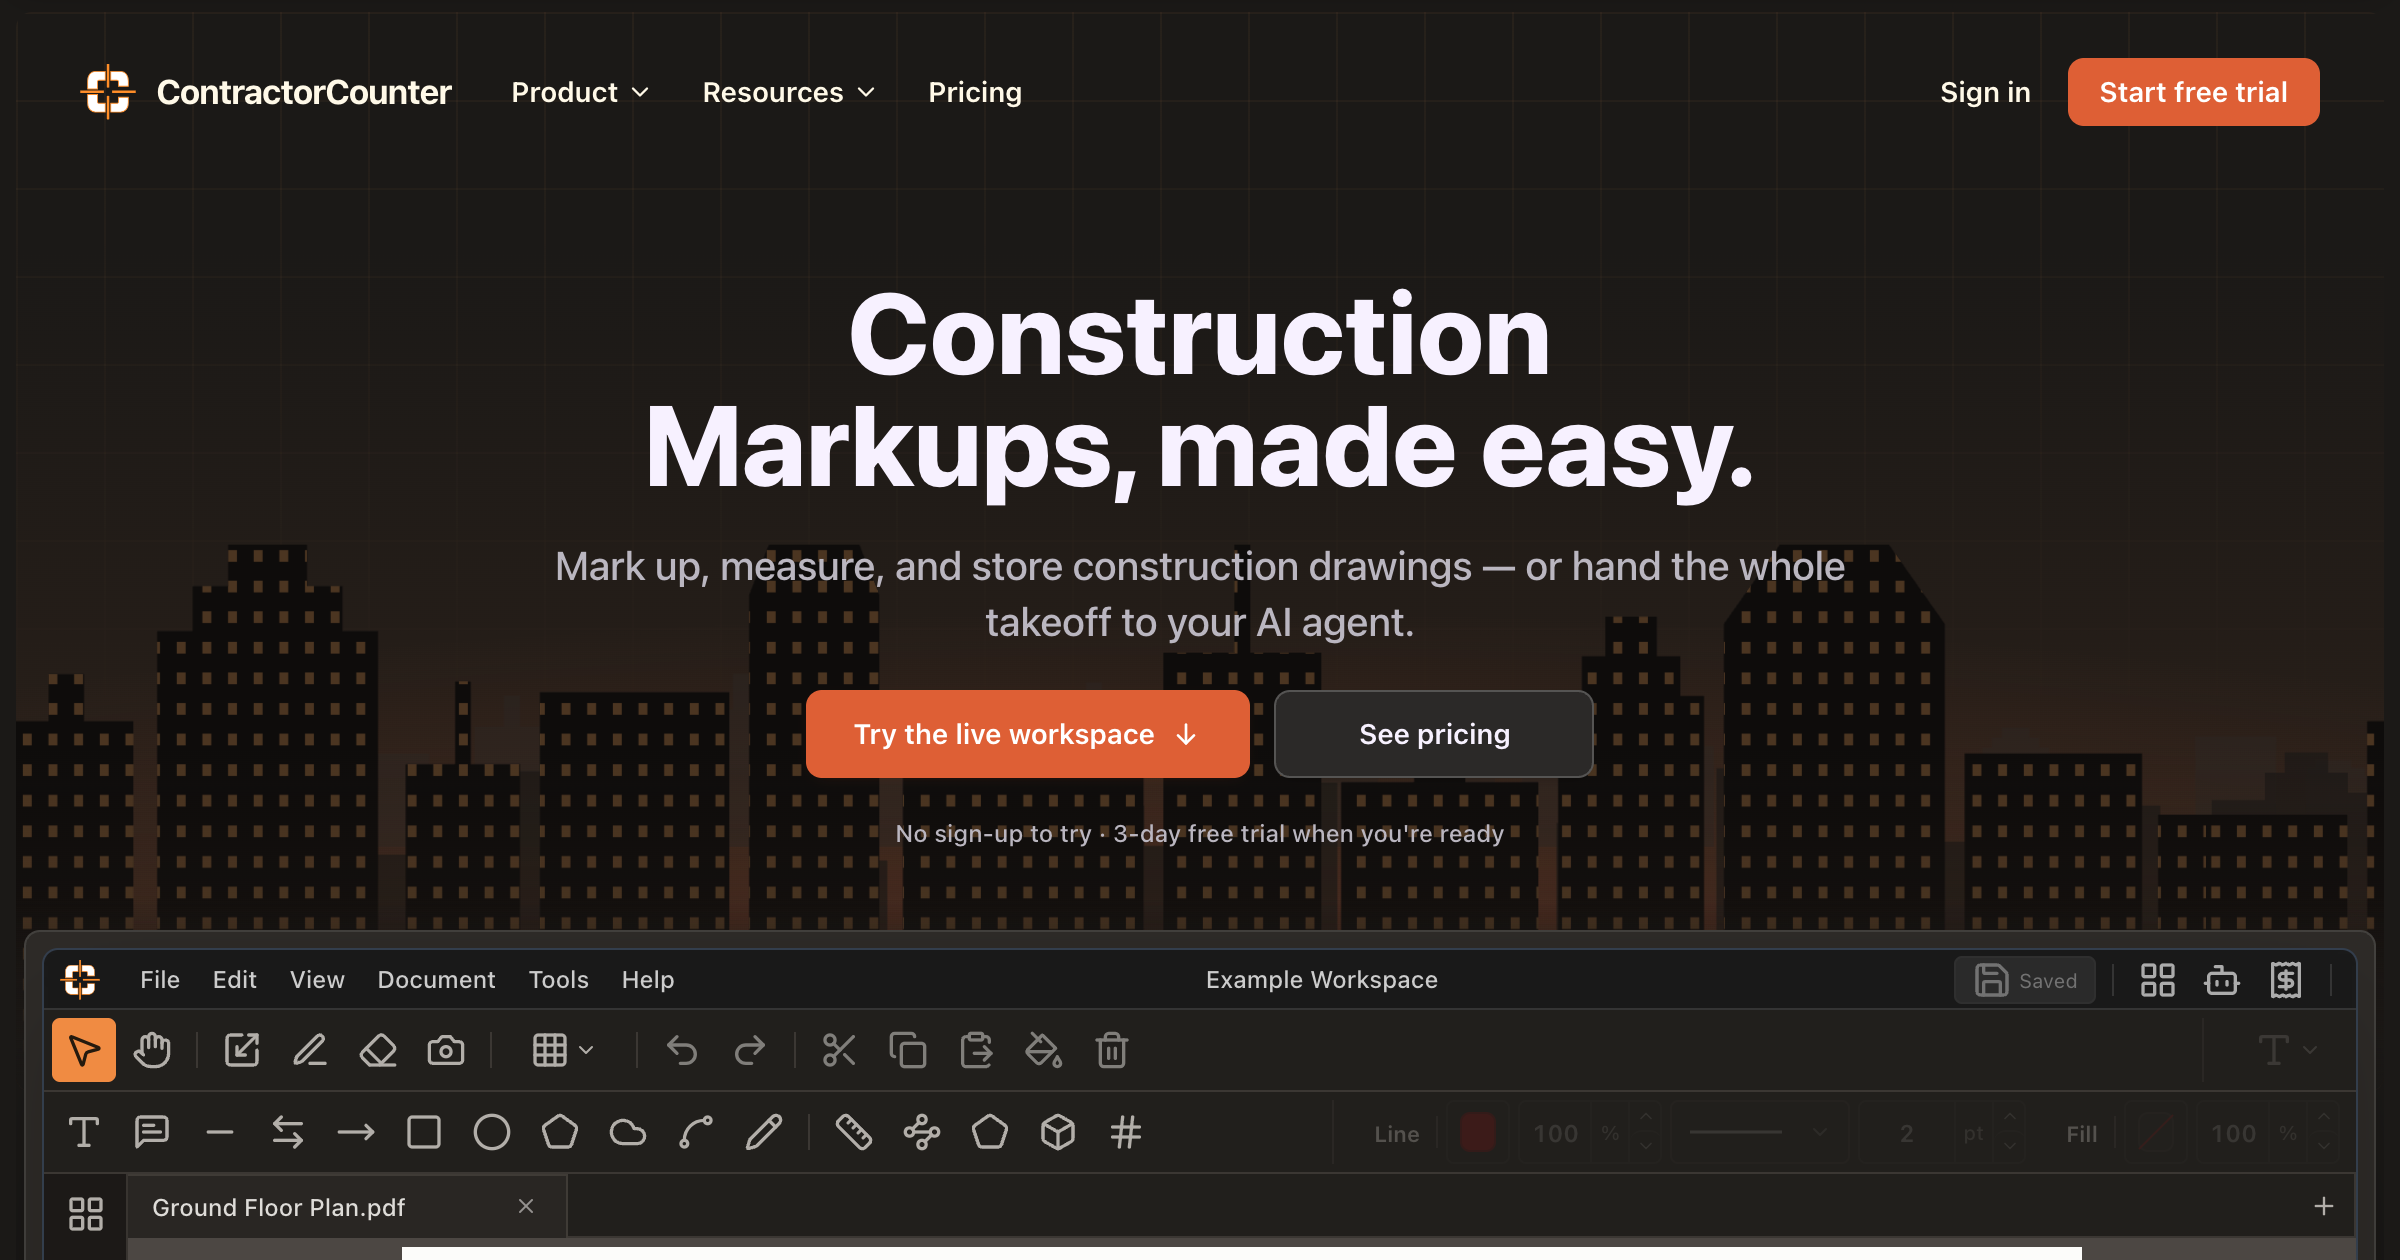Open workspace grid view in title bar
This screenshot has width=2400, height=1260.
[x=2158, y=980]
